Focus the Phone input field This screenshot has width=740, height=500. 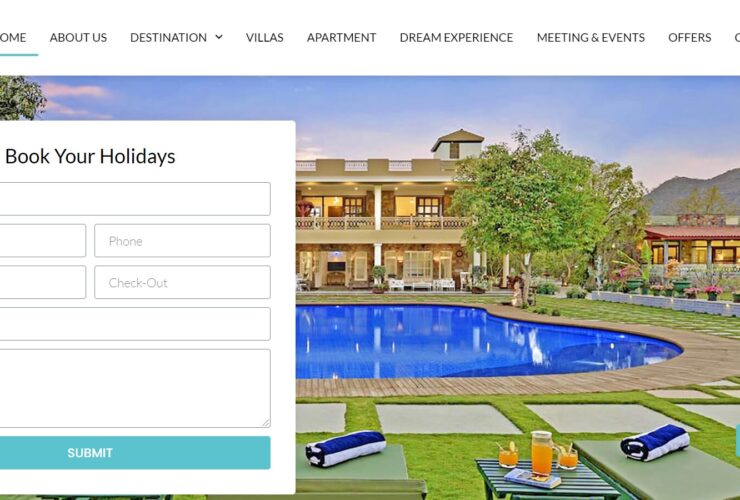point(182,241)
